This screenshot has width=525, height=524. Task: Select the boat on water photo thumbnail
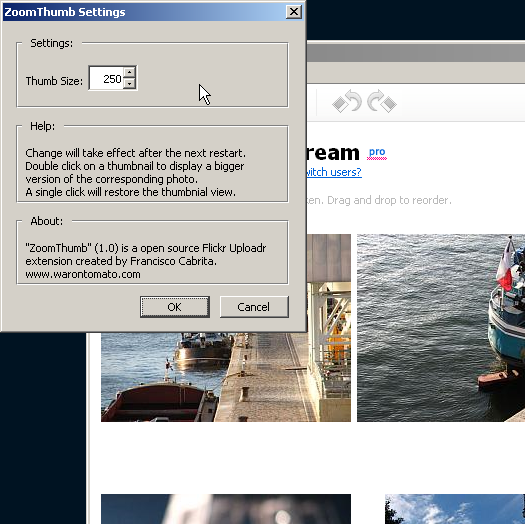point(441,328)
